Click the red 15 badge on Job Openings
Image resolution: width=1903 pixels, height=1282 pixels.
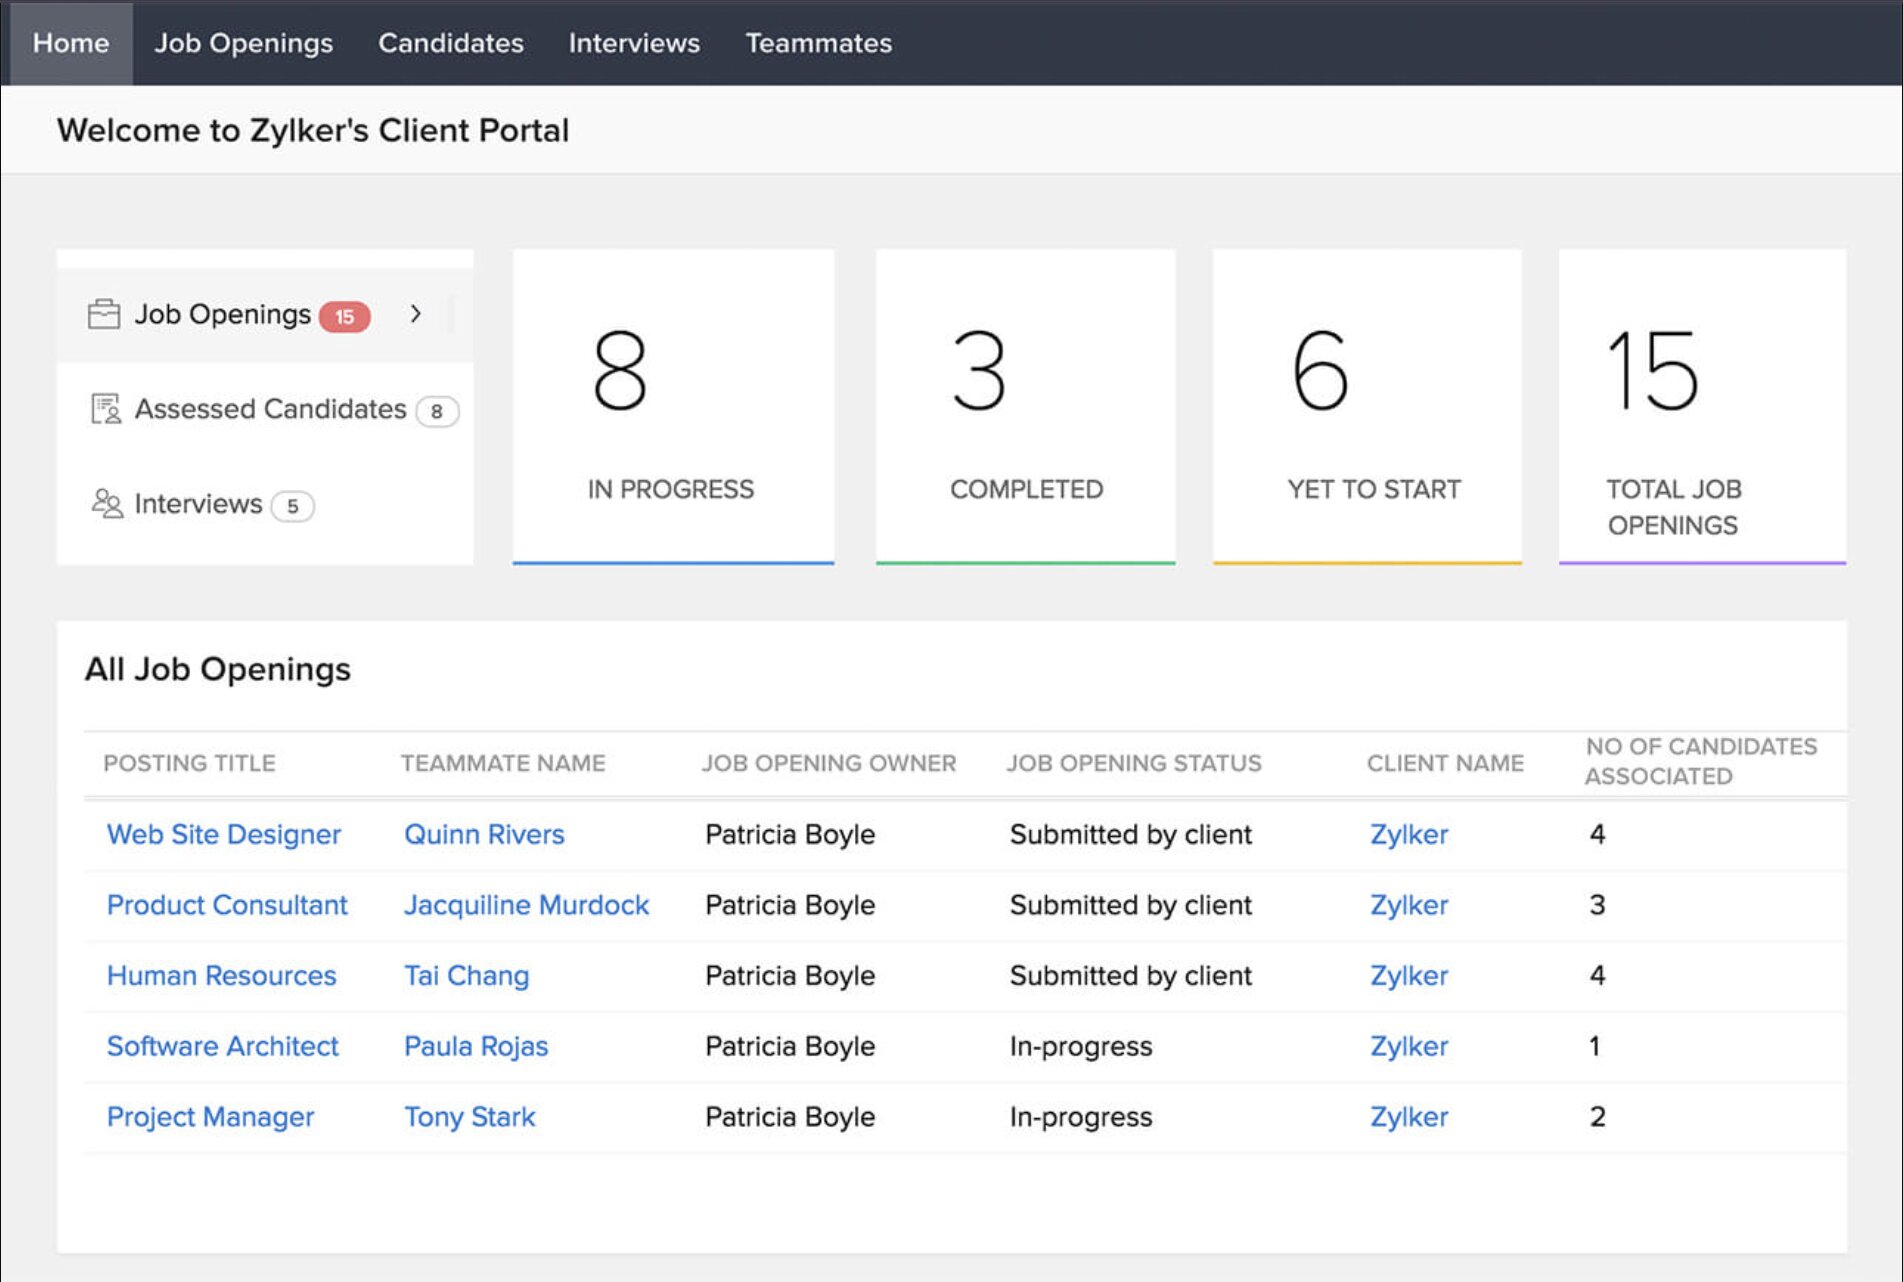coord(344,317)
